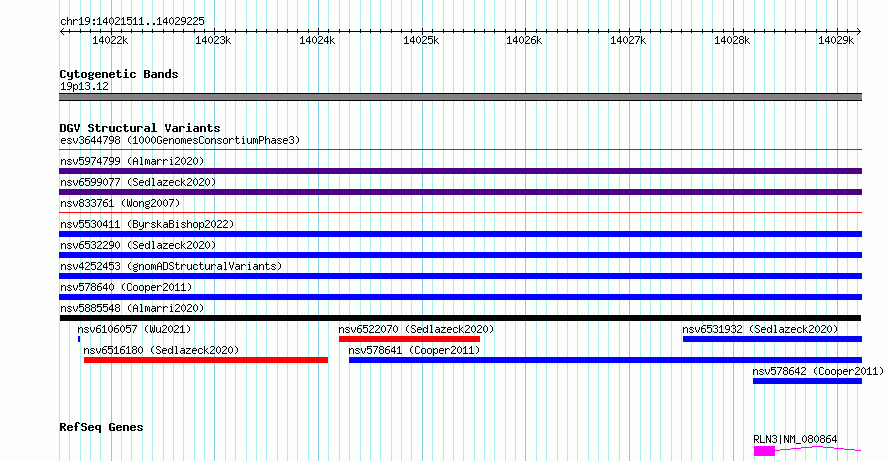Click the 19p13.12 cytogenetic band bar
The height and width of the screenshot is (461, 890).
(460, 97)
